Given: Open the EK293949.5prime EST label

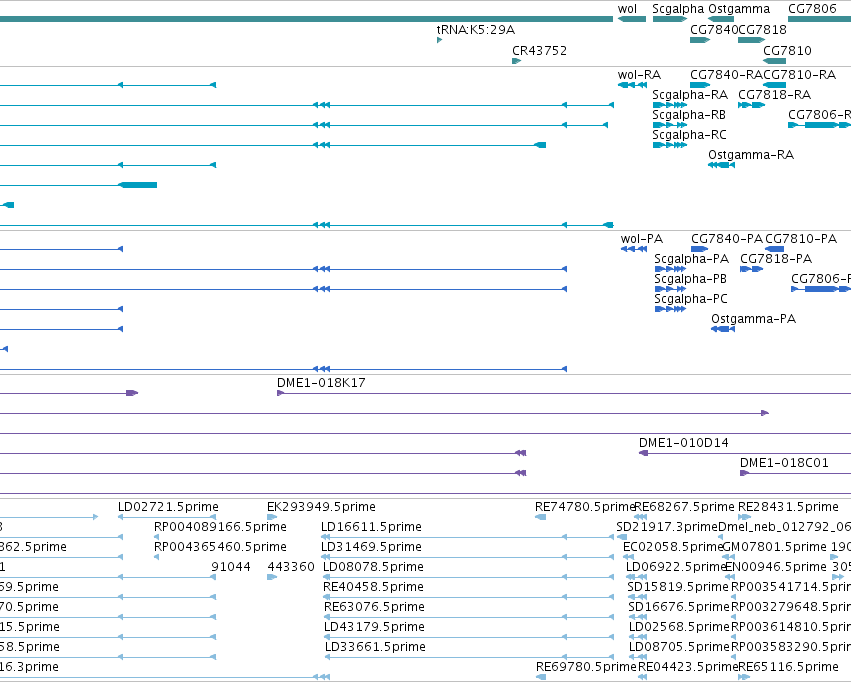Looking at the screenshot, I should (x=321, y=507).
